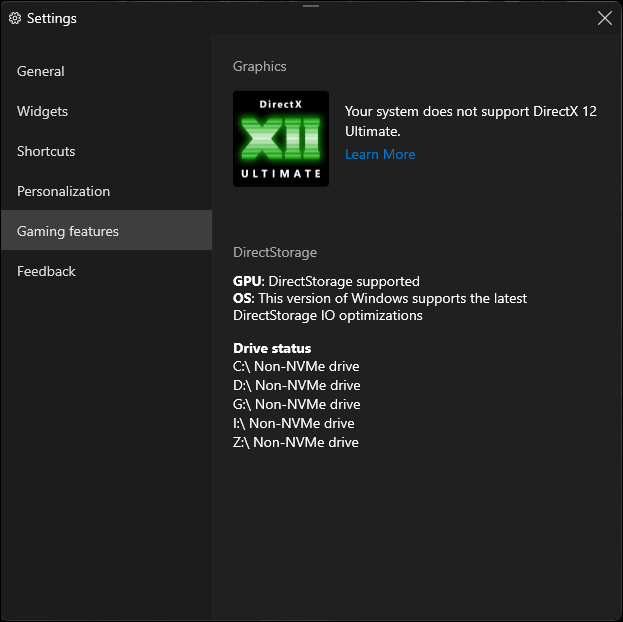Select the C:\ Non-NVMe drive entry

(x=296, y=366)
